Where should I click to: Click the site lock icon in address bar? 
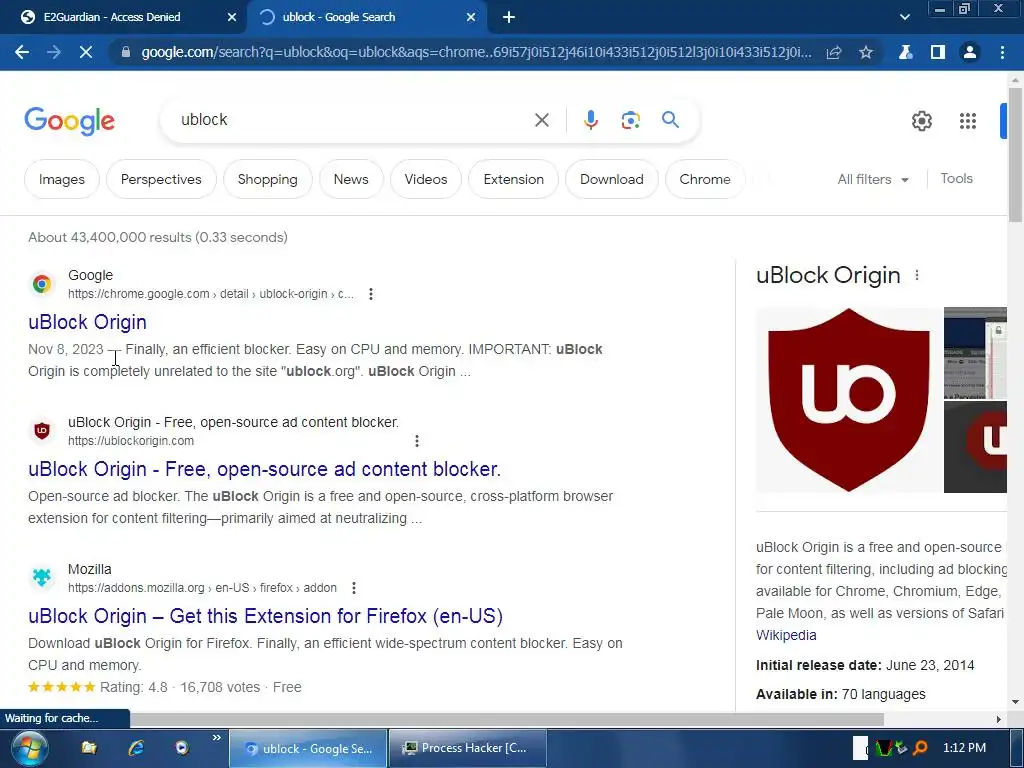coord(125,52)
